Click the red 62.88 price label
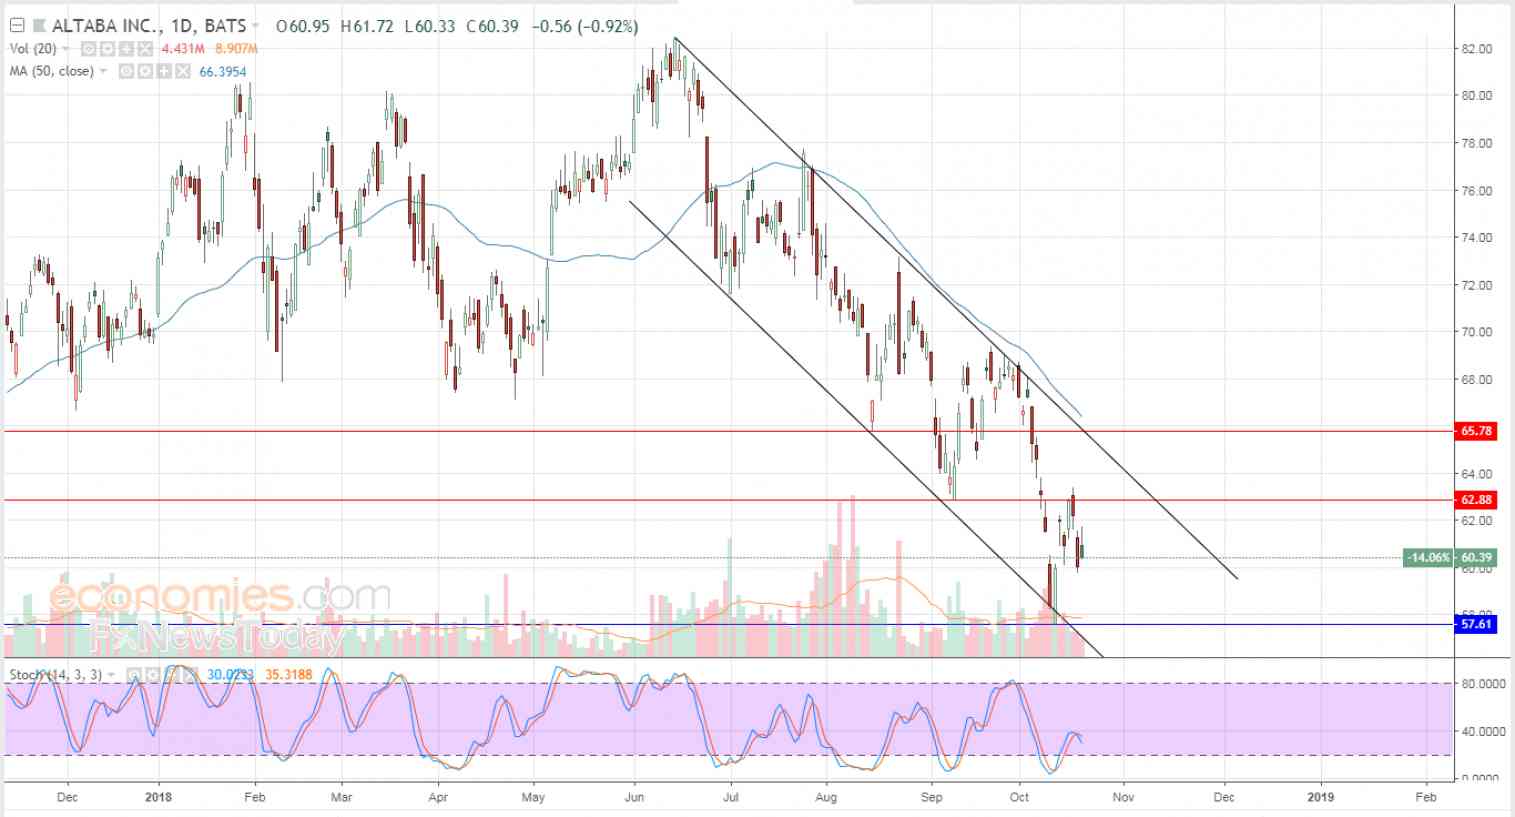Image resolution: width=1515 pixels, height=817 pixels. pos(1477,499)
